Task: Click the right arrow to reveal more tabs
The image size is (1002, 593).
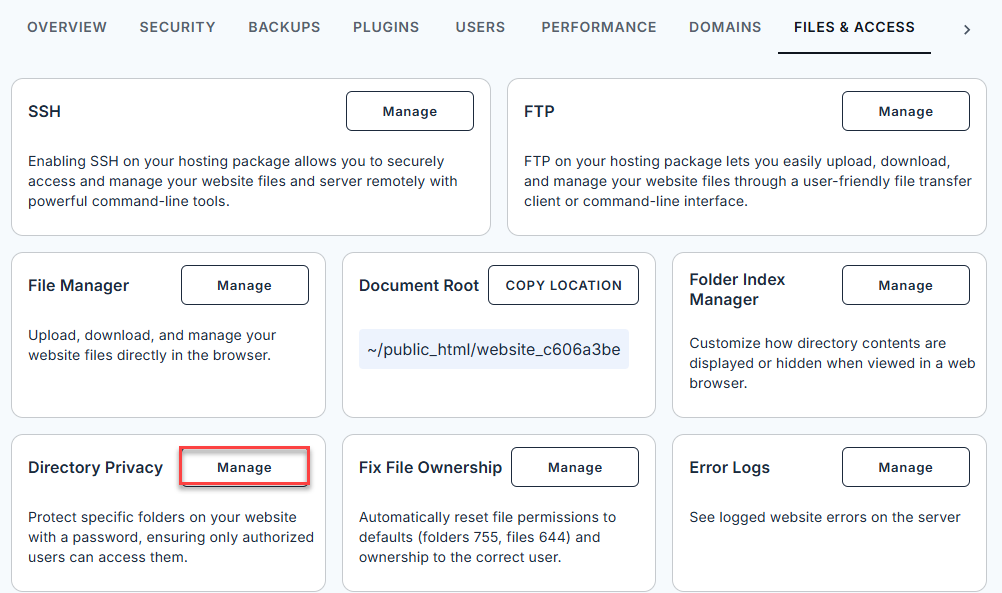Action: [966, 29]
